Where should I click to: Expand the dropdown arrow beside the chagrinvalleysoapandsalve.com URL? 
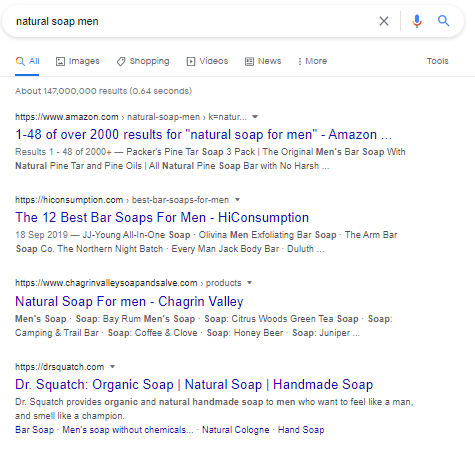pyautogui.click(x=249, y=283)
